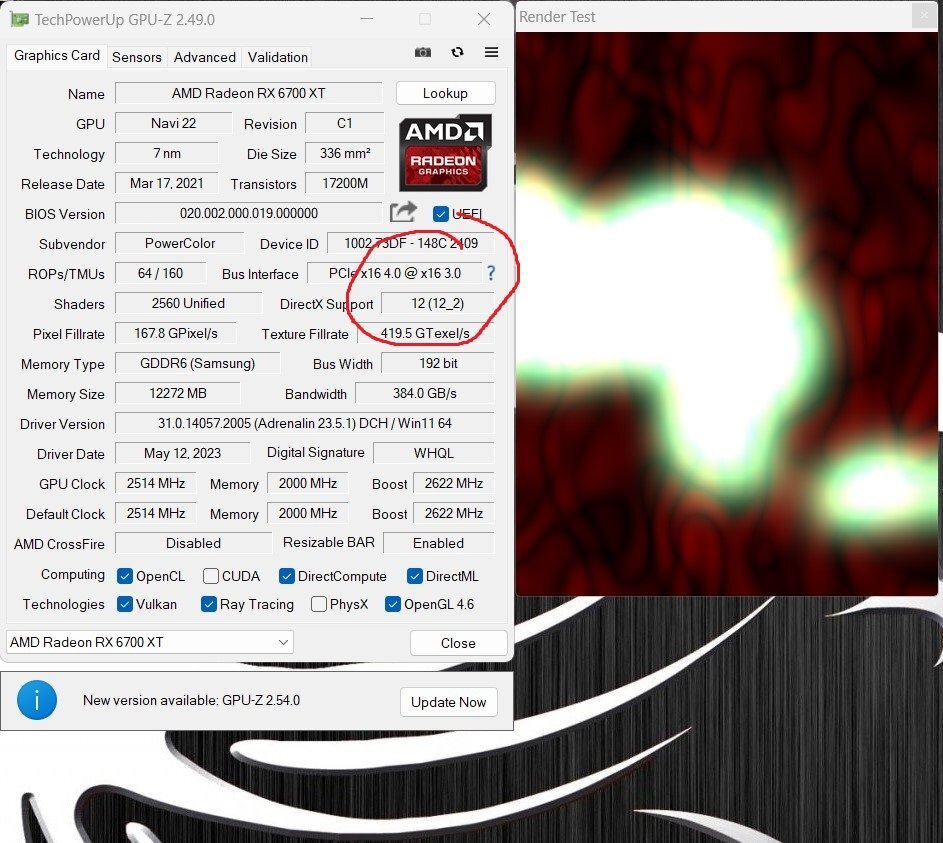
Task: Click the GPU field showing Navi 22
Action: coord(173,123)
